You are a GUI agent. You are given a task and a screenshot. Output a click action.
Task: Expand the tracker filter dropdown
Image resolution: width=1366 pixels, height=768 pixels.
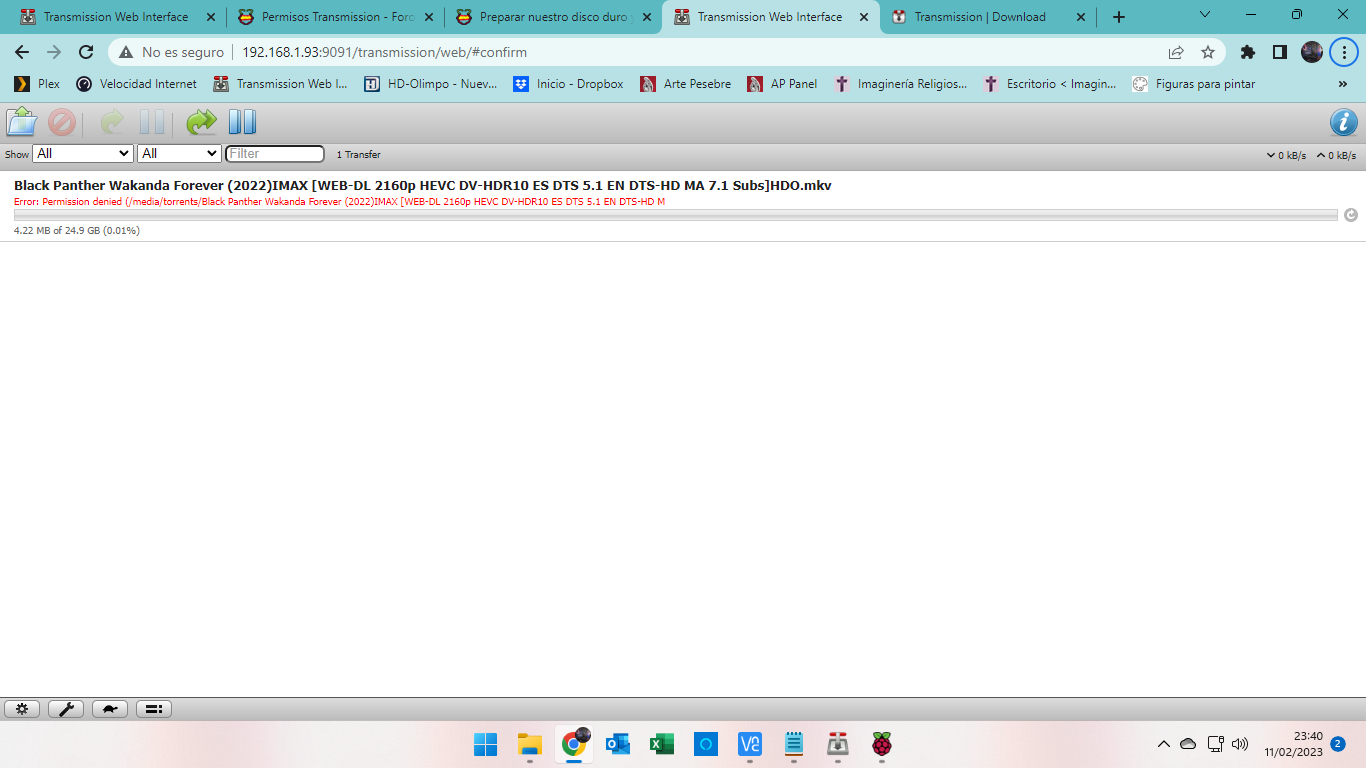tap(179, 154)
